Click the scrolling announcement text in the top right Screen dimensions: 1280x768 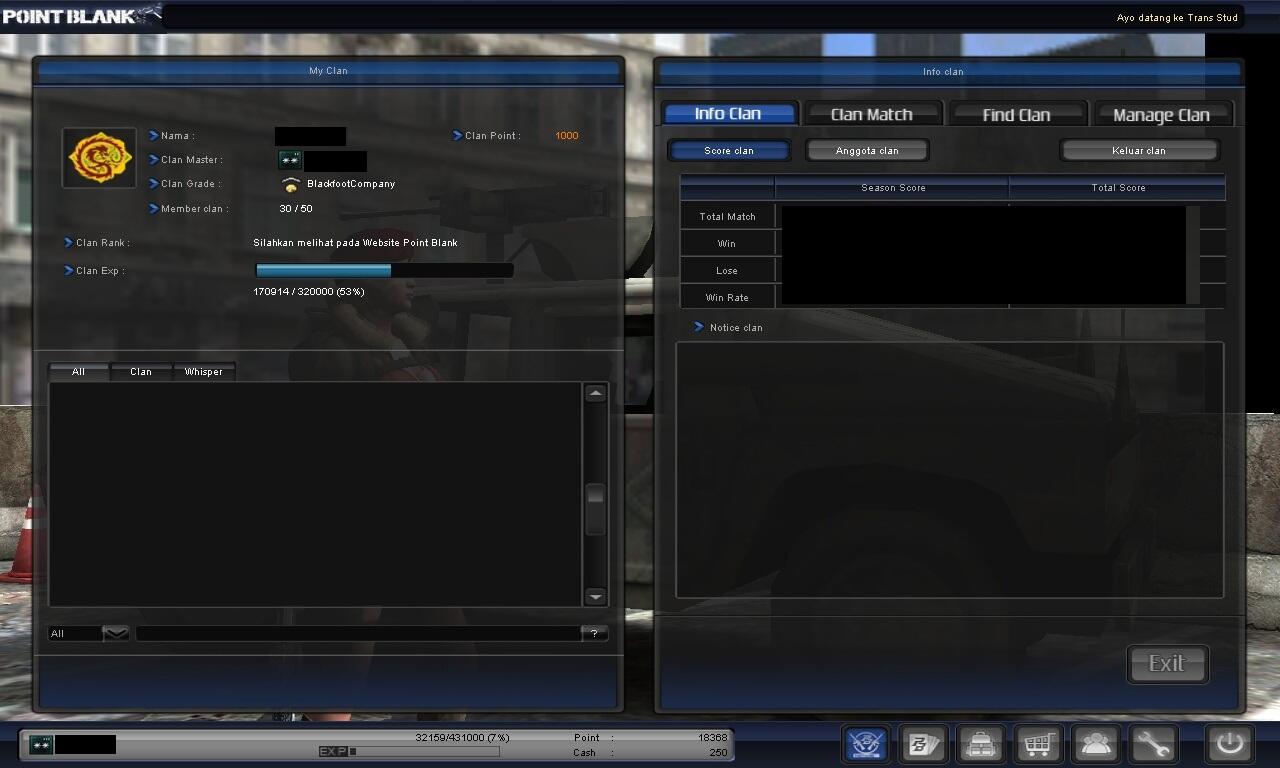1177,18
